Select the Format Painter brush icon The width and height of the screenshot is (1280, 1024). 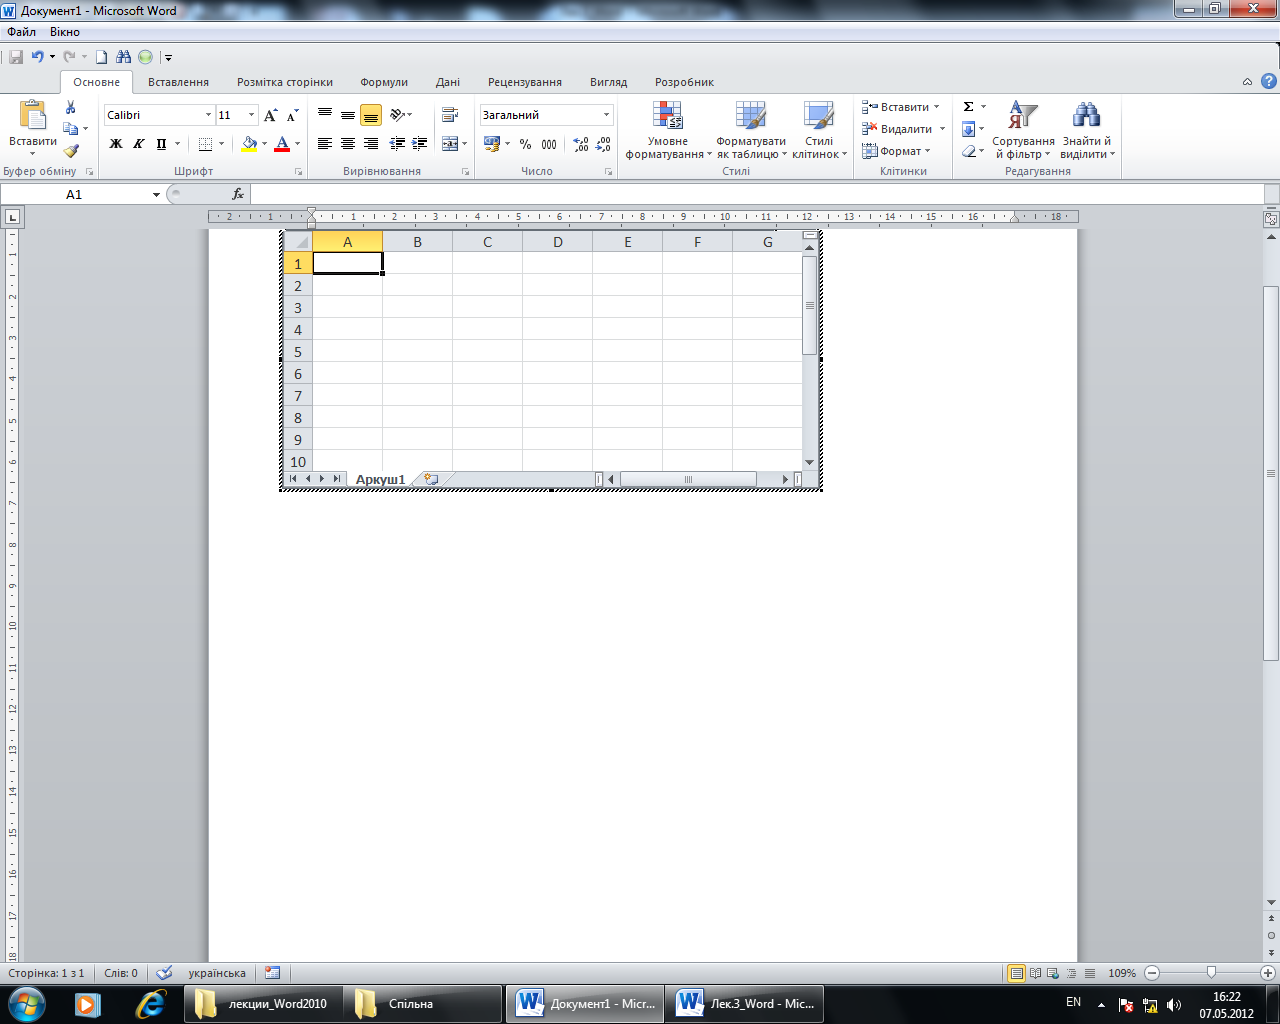click(x=71, y=151)
